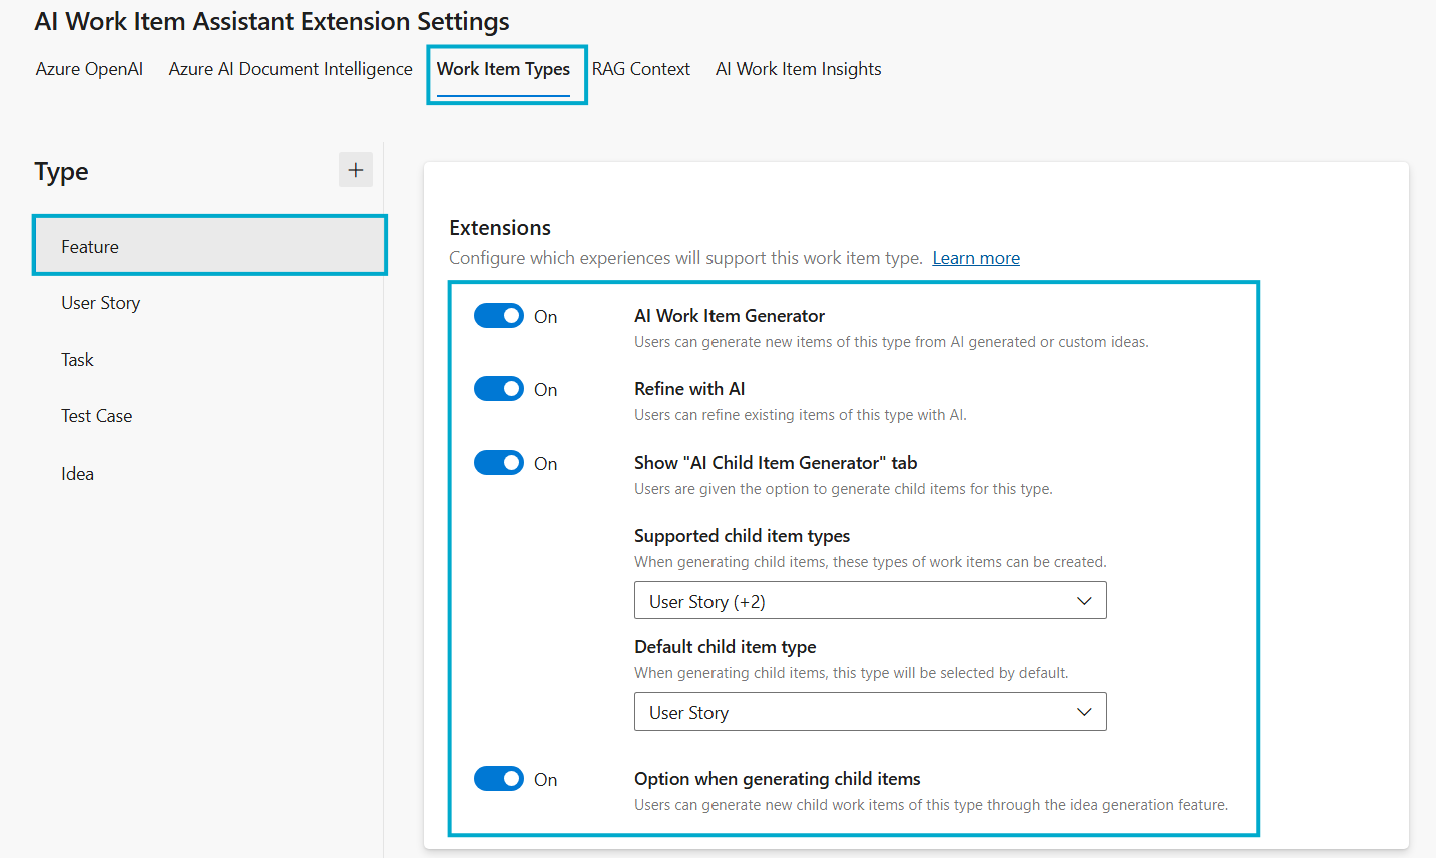This screenshot has width=1436, height=858.
Task: Switch to the Azure OpenAI tab
Action: 89,69
